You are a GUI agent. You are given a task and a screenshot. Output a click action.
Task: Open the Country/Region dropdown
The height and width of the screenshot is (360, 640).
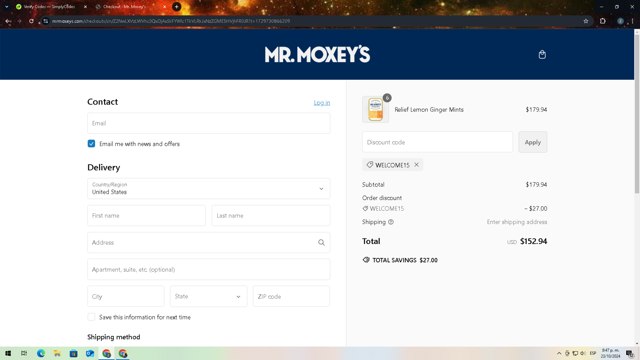click(x=209, y=189)
